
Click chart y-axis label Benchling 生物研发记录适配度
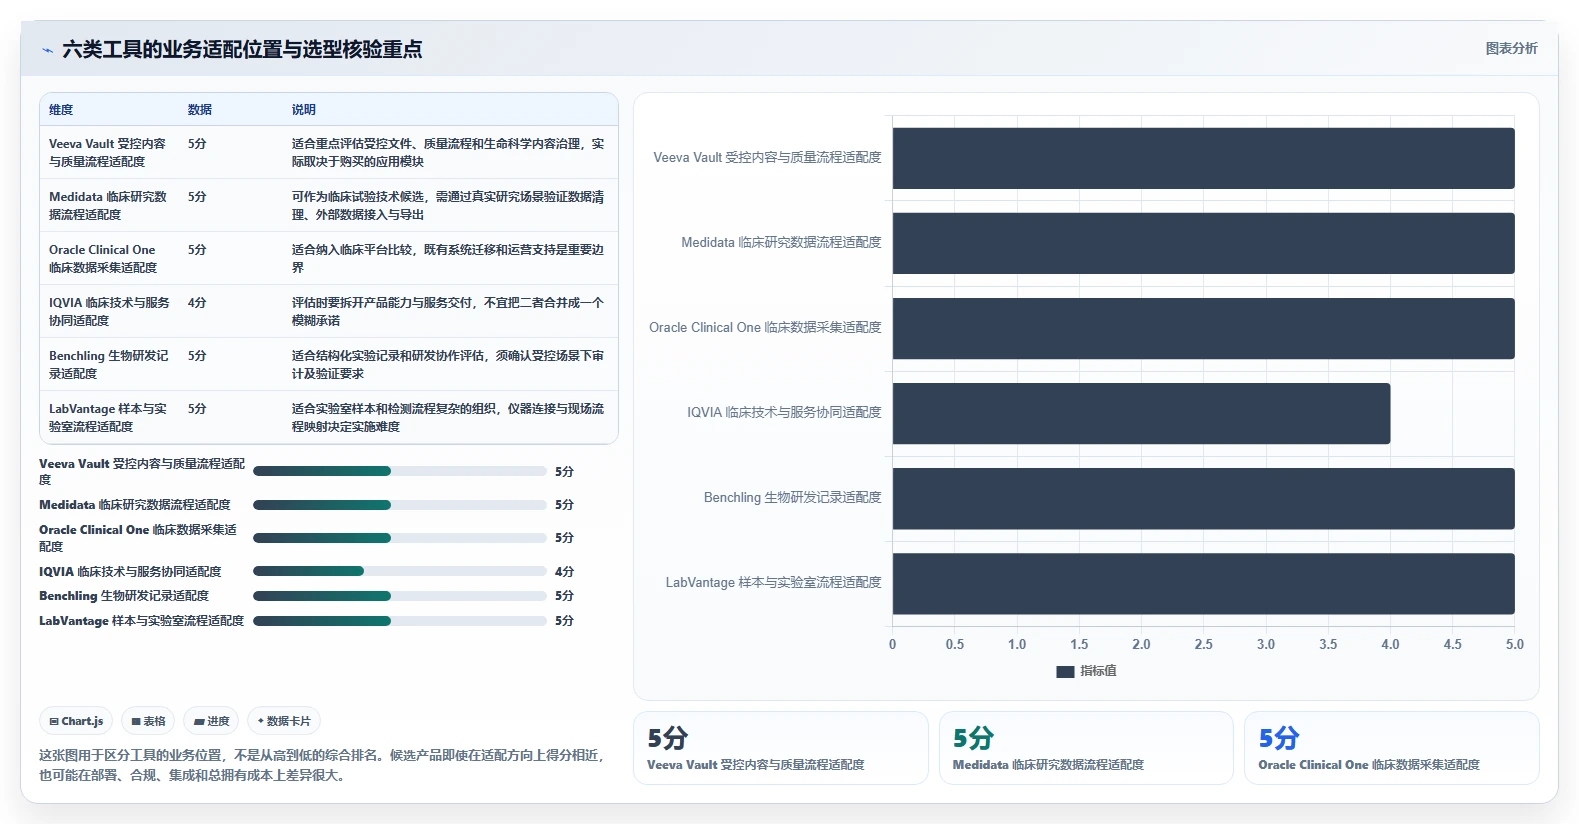(793, 498)
